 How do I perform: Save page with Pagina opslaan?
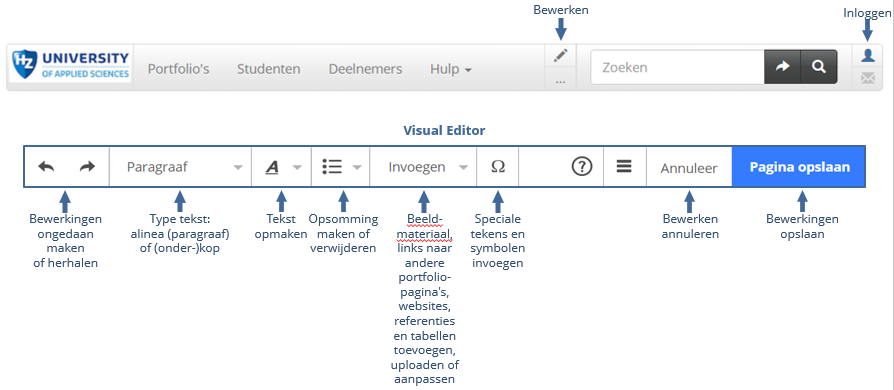tap(799, 166)
